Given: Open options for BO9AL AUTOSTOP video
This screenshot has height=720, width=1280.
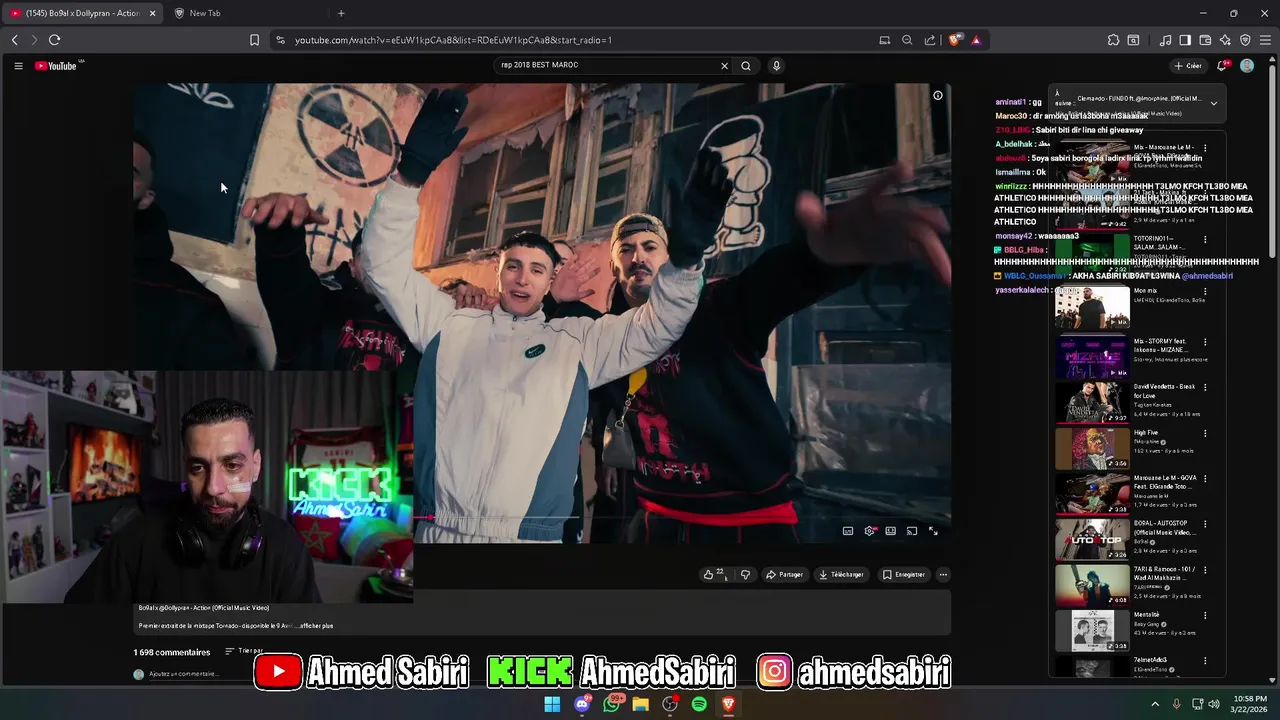Looking at the screenshot, I should 1205,525.
